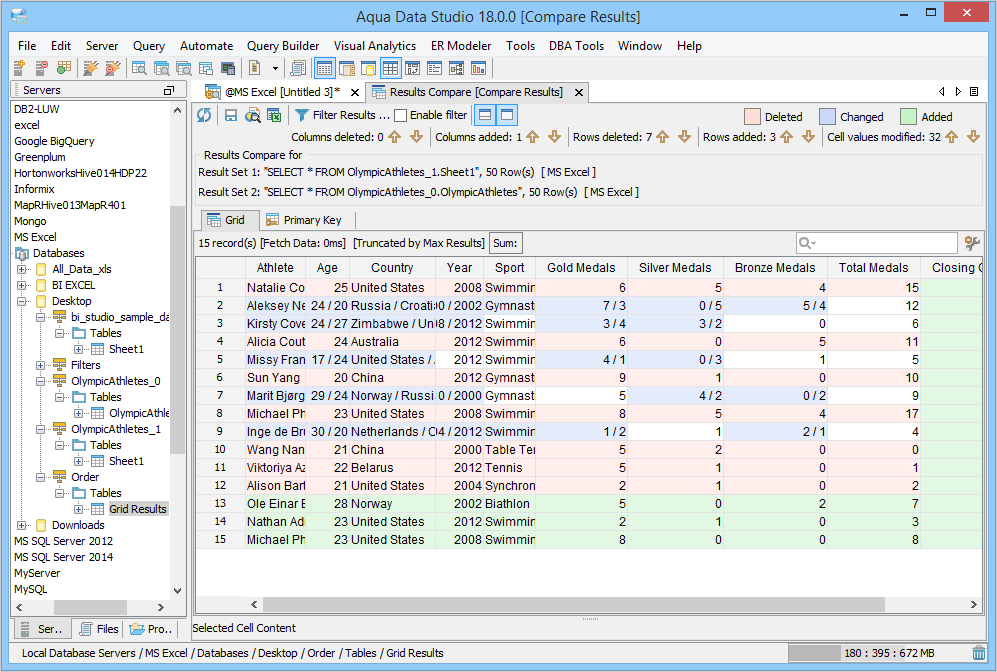Expand the Downloads folder node
This screenshot has width=997, height=672.
coord(22,525)
